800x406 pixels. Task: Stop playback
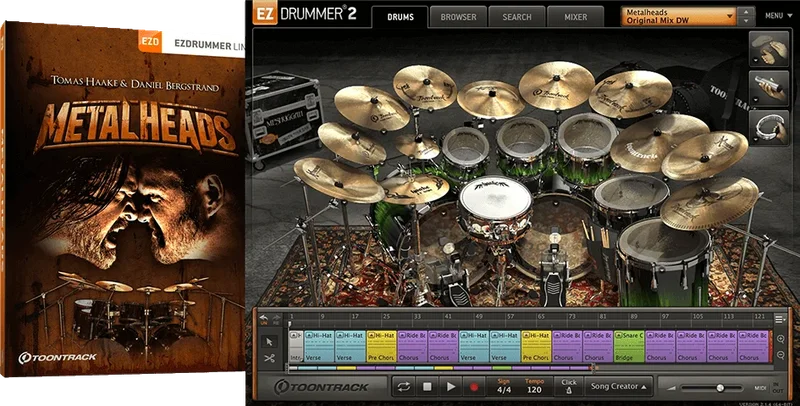427,387
